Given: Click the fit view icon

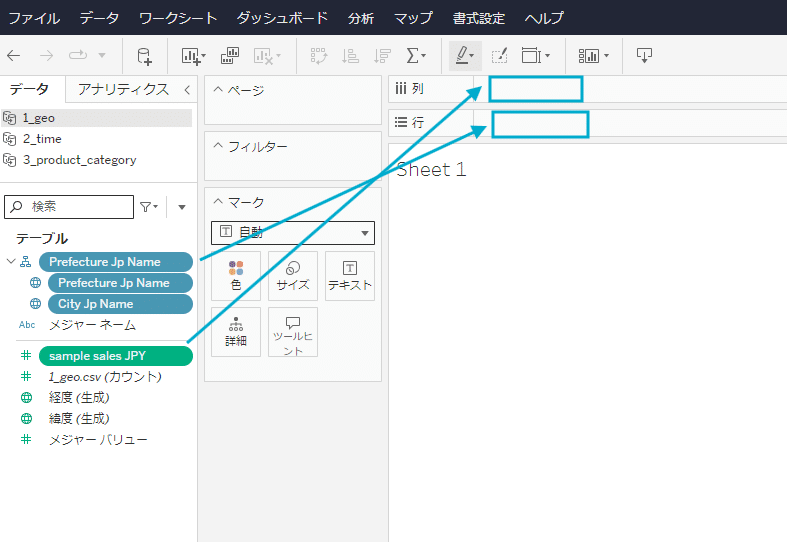Looking at the screenshot, I should [531, 55].
